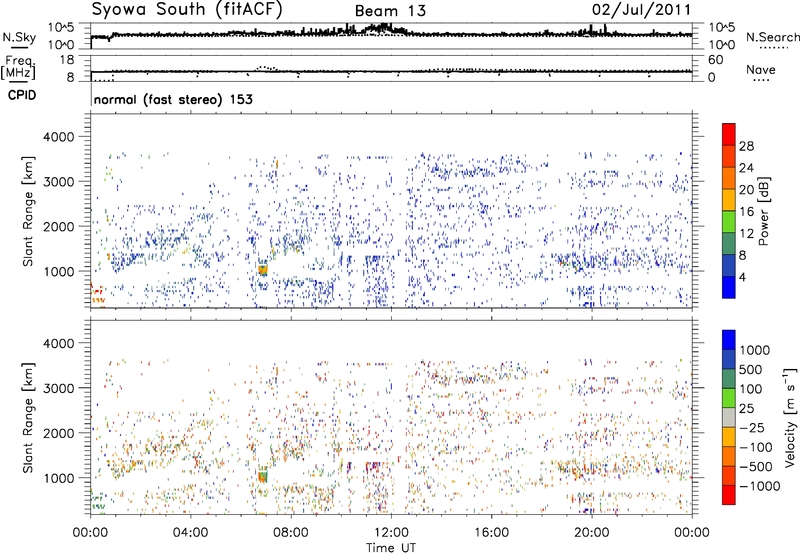Click the '-1000' velocity tick label
800x554 pixels.
tap(759, 486)
